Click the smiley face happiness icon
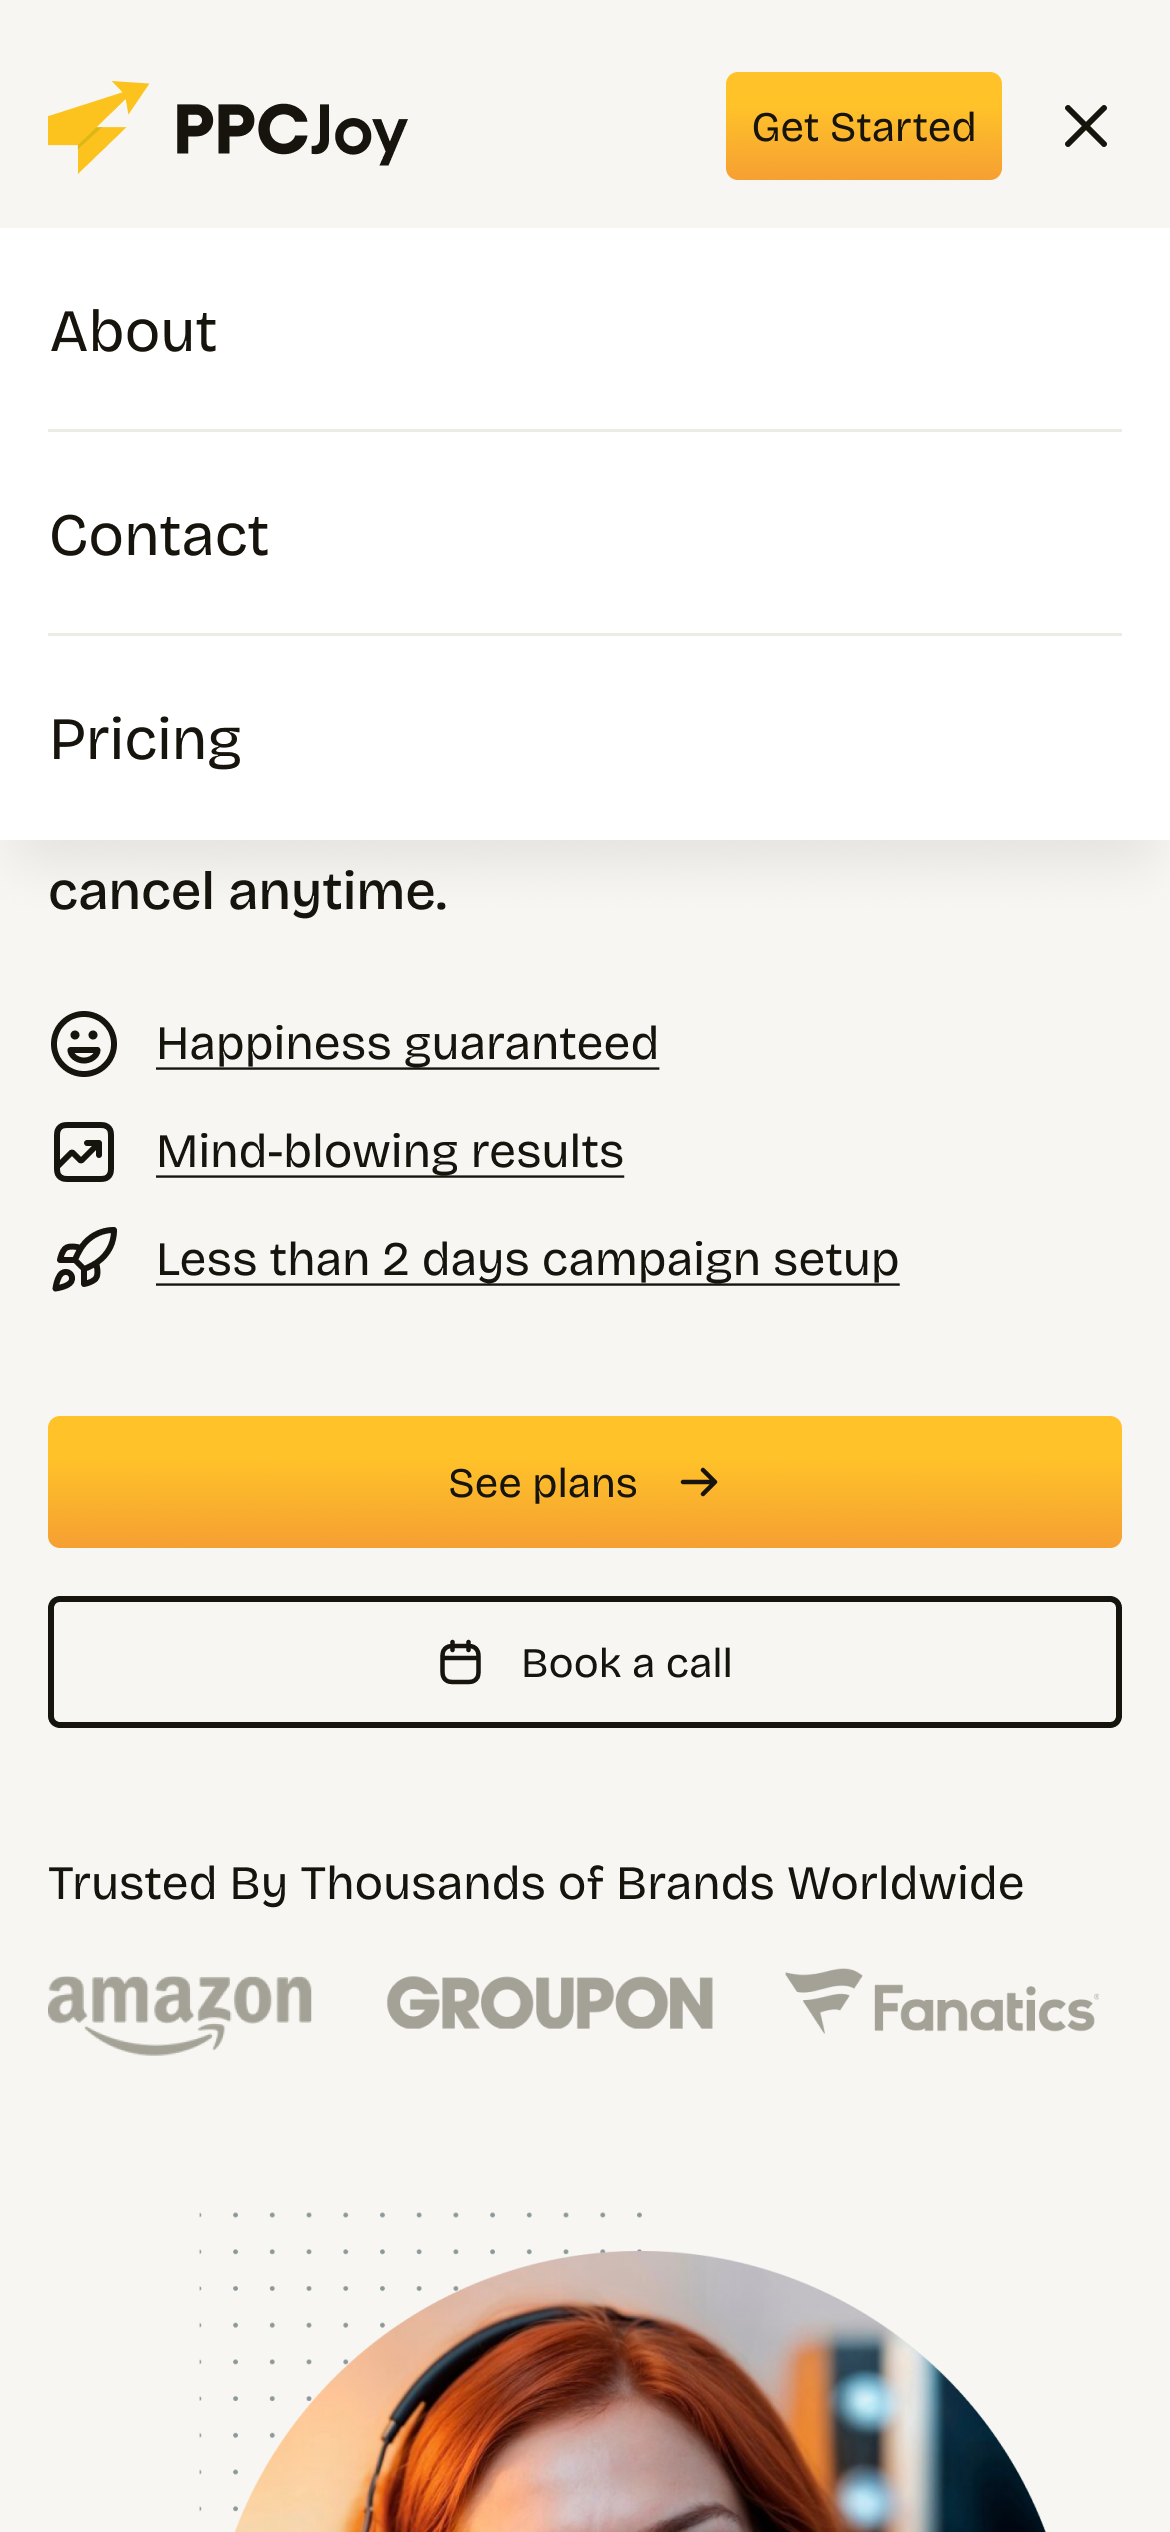Screen dimensions: 1170x2532 [x=84, y=1044]
